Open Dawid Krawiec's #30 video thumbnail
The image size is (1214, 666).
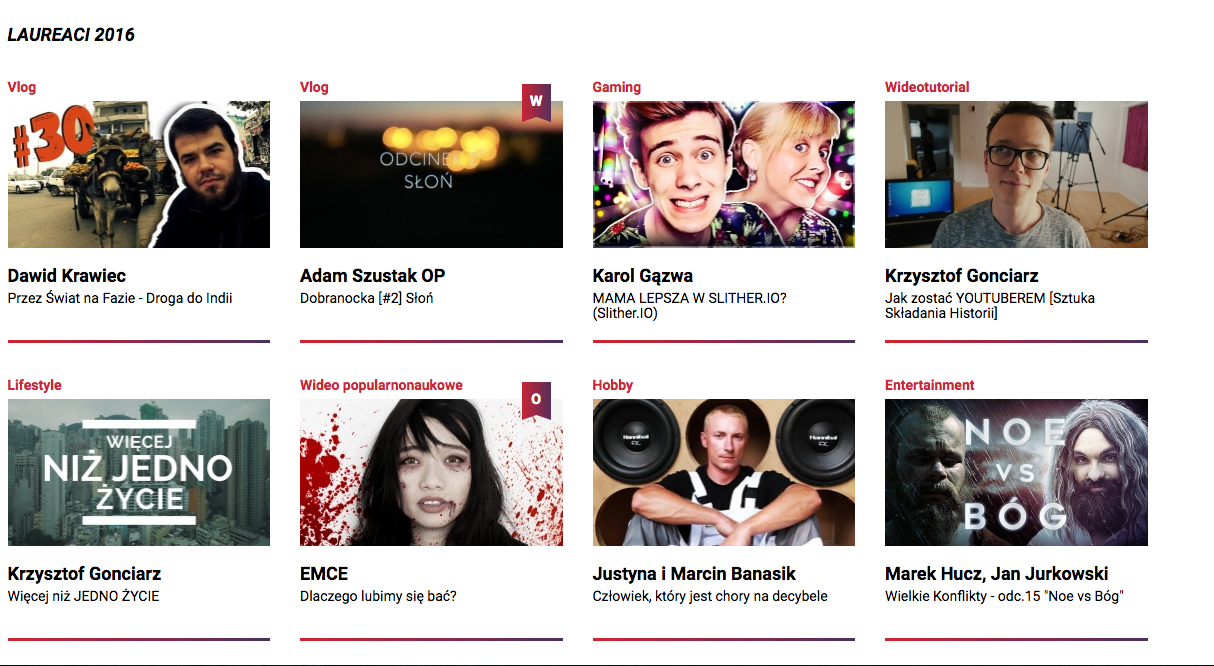pyautogui.click(x=139, y=174)
